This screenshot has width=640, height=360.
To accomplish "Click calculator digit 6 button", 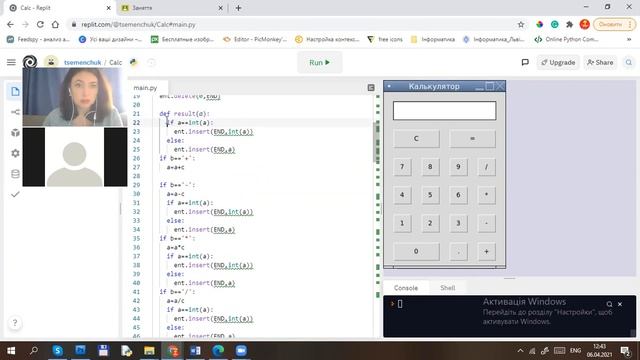I will pos(458,195).
